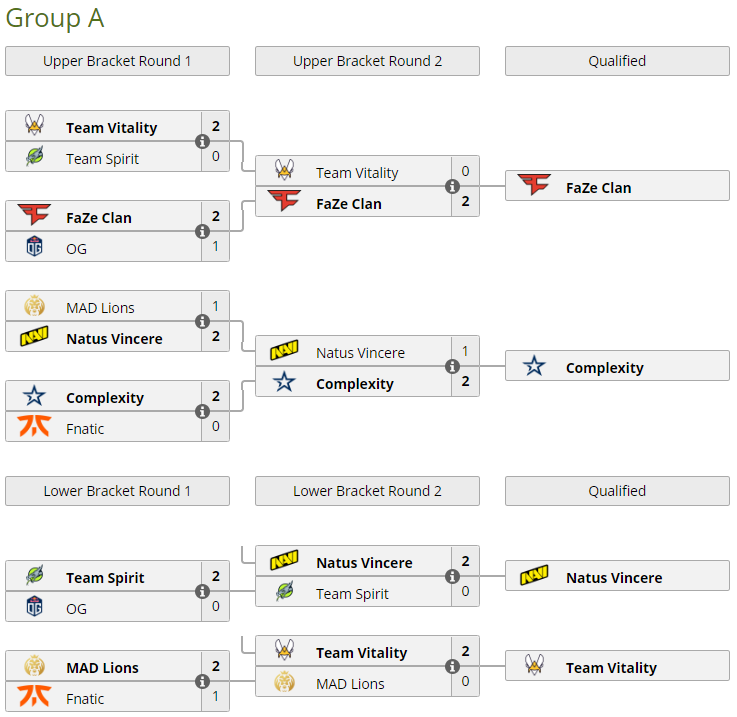Click the OG logo in upper round 1

click(34, 248)
